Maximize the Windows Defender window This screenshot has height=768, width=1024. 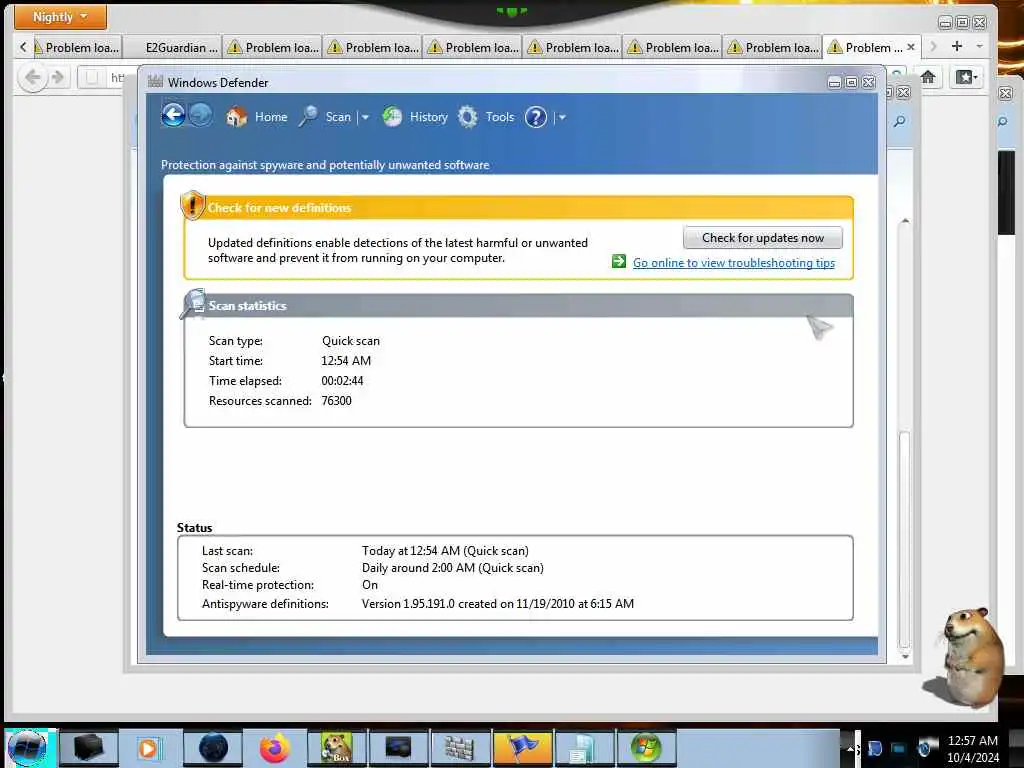coord(851,82)
